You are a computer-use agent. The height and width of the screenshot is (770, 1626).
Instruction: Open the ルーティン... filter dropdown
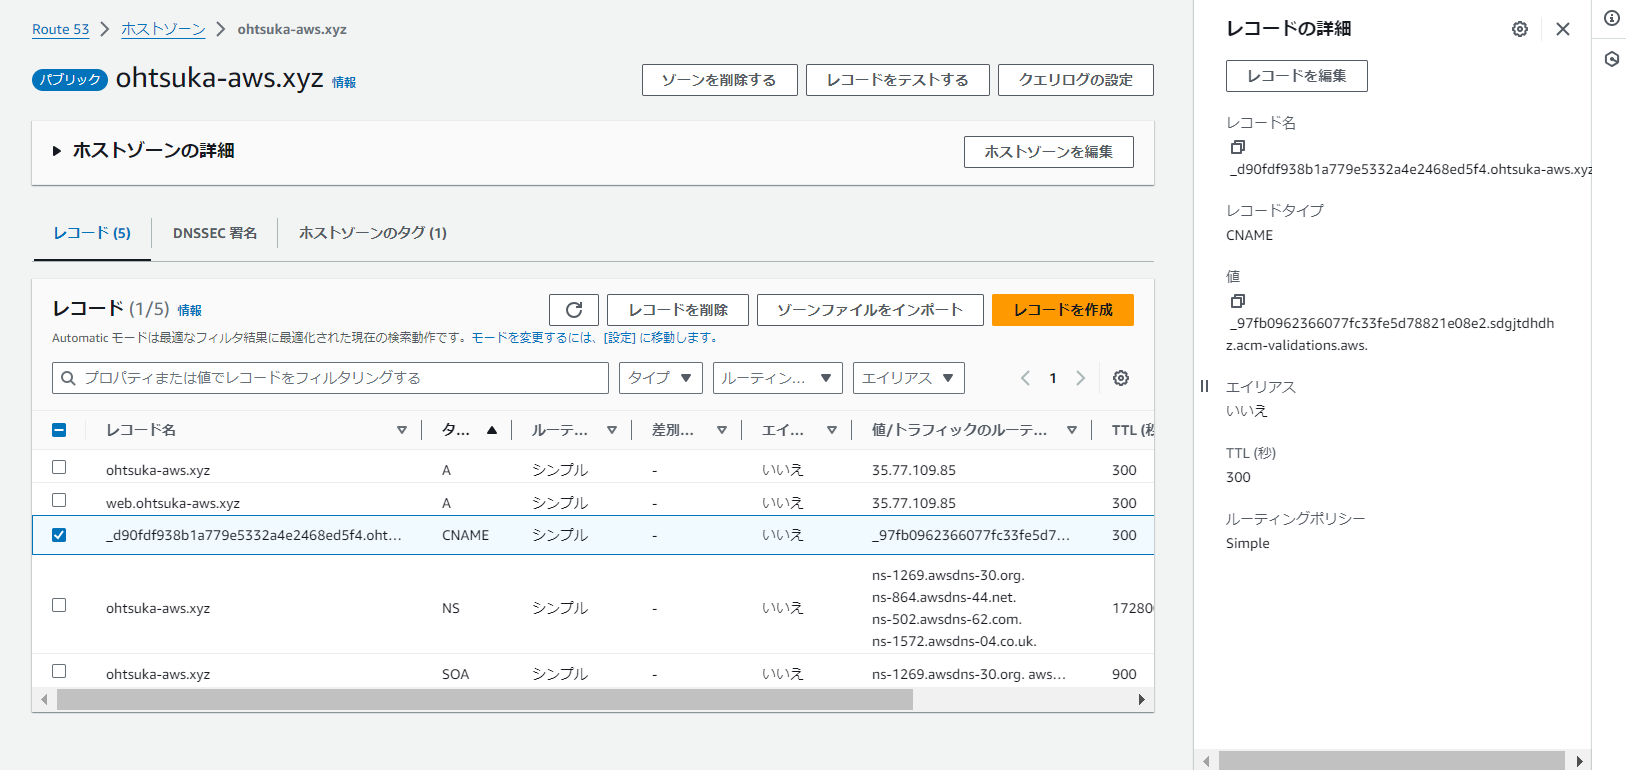pos(778,378)
